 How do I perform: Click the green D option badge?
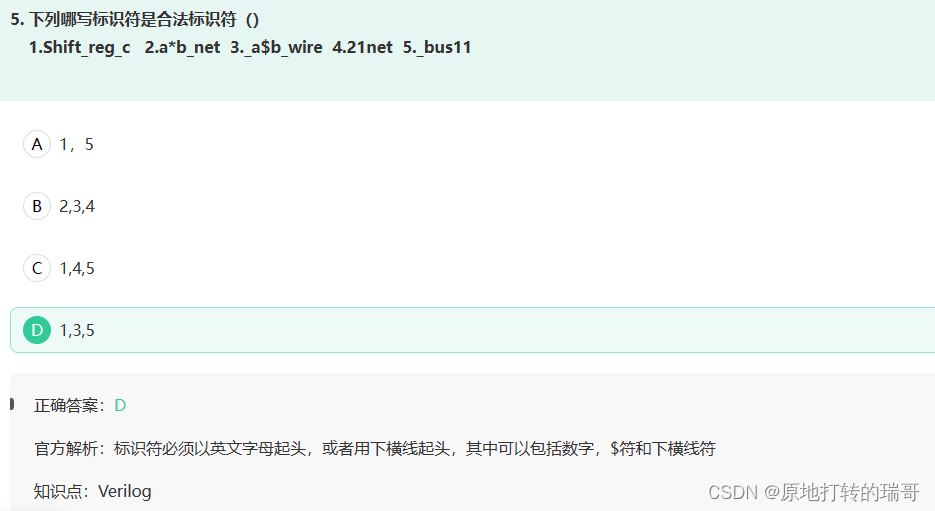point(37,330)
